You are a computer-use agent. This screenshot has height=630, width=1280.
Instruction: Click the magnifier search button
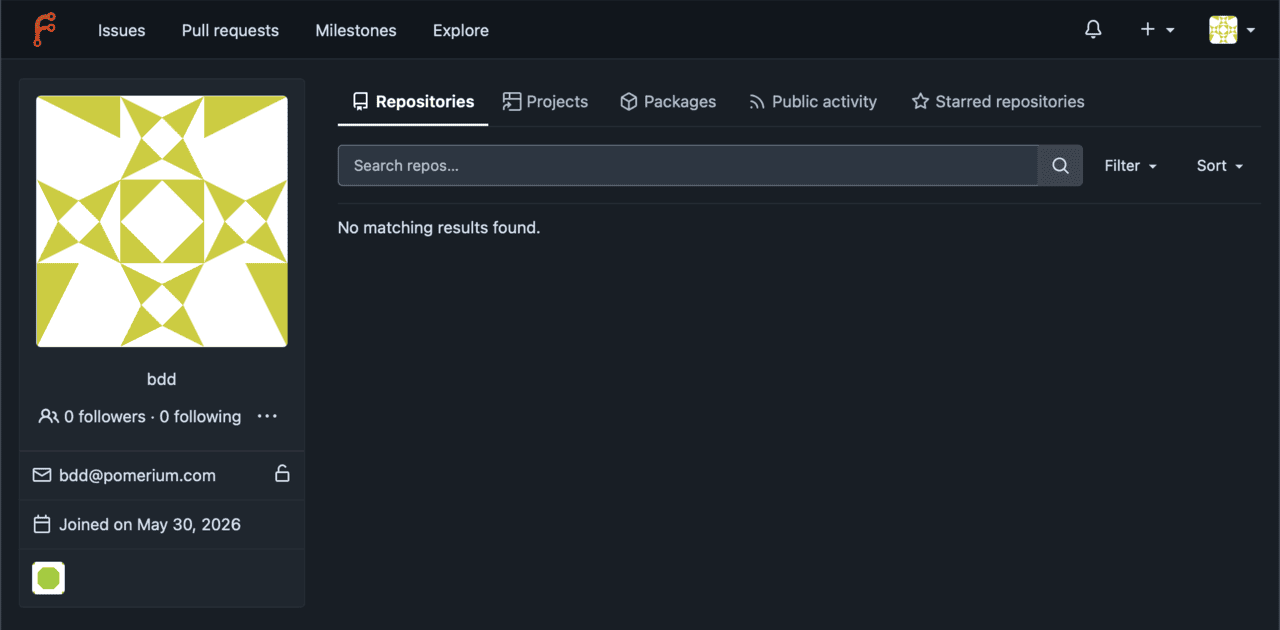click(1061, 166)
